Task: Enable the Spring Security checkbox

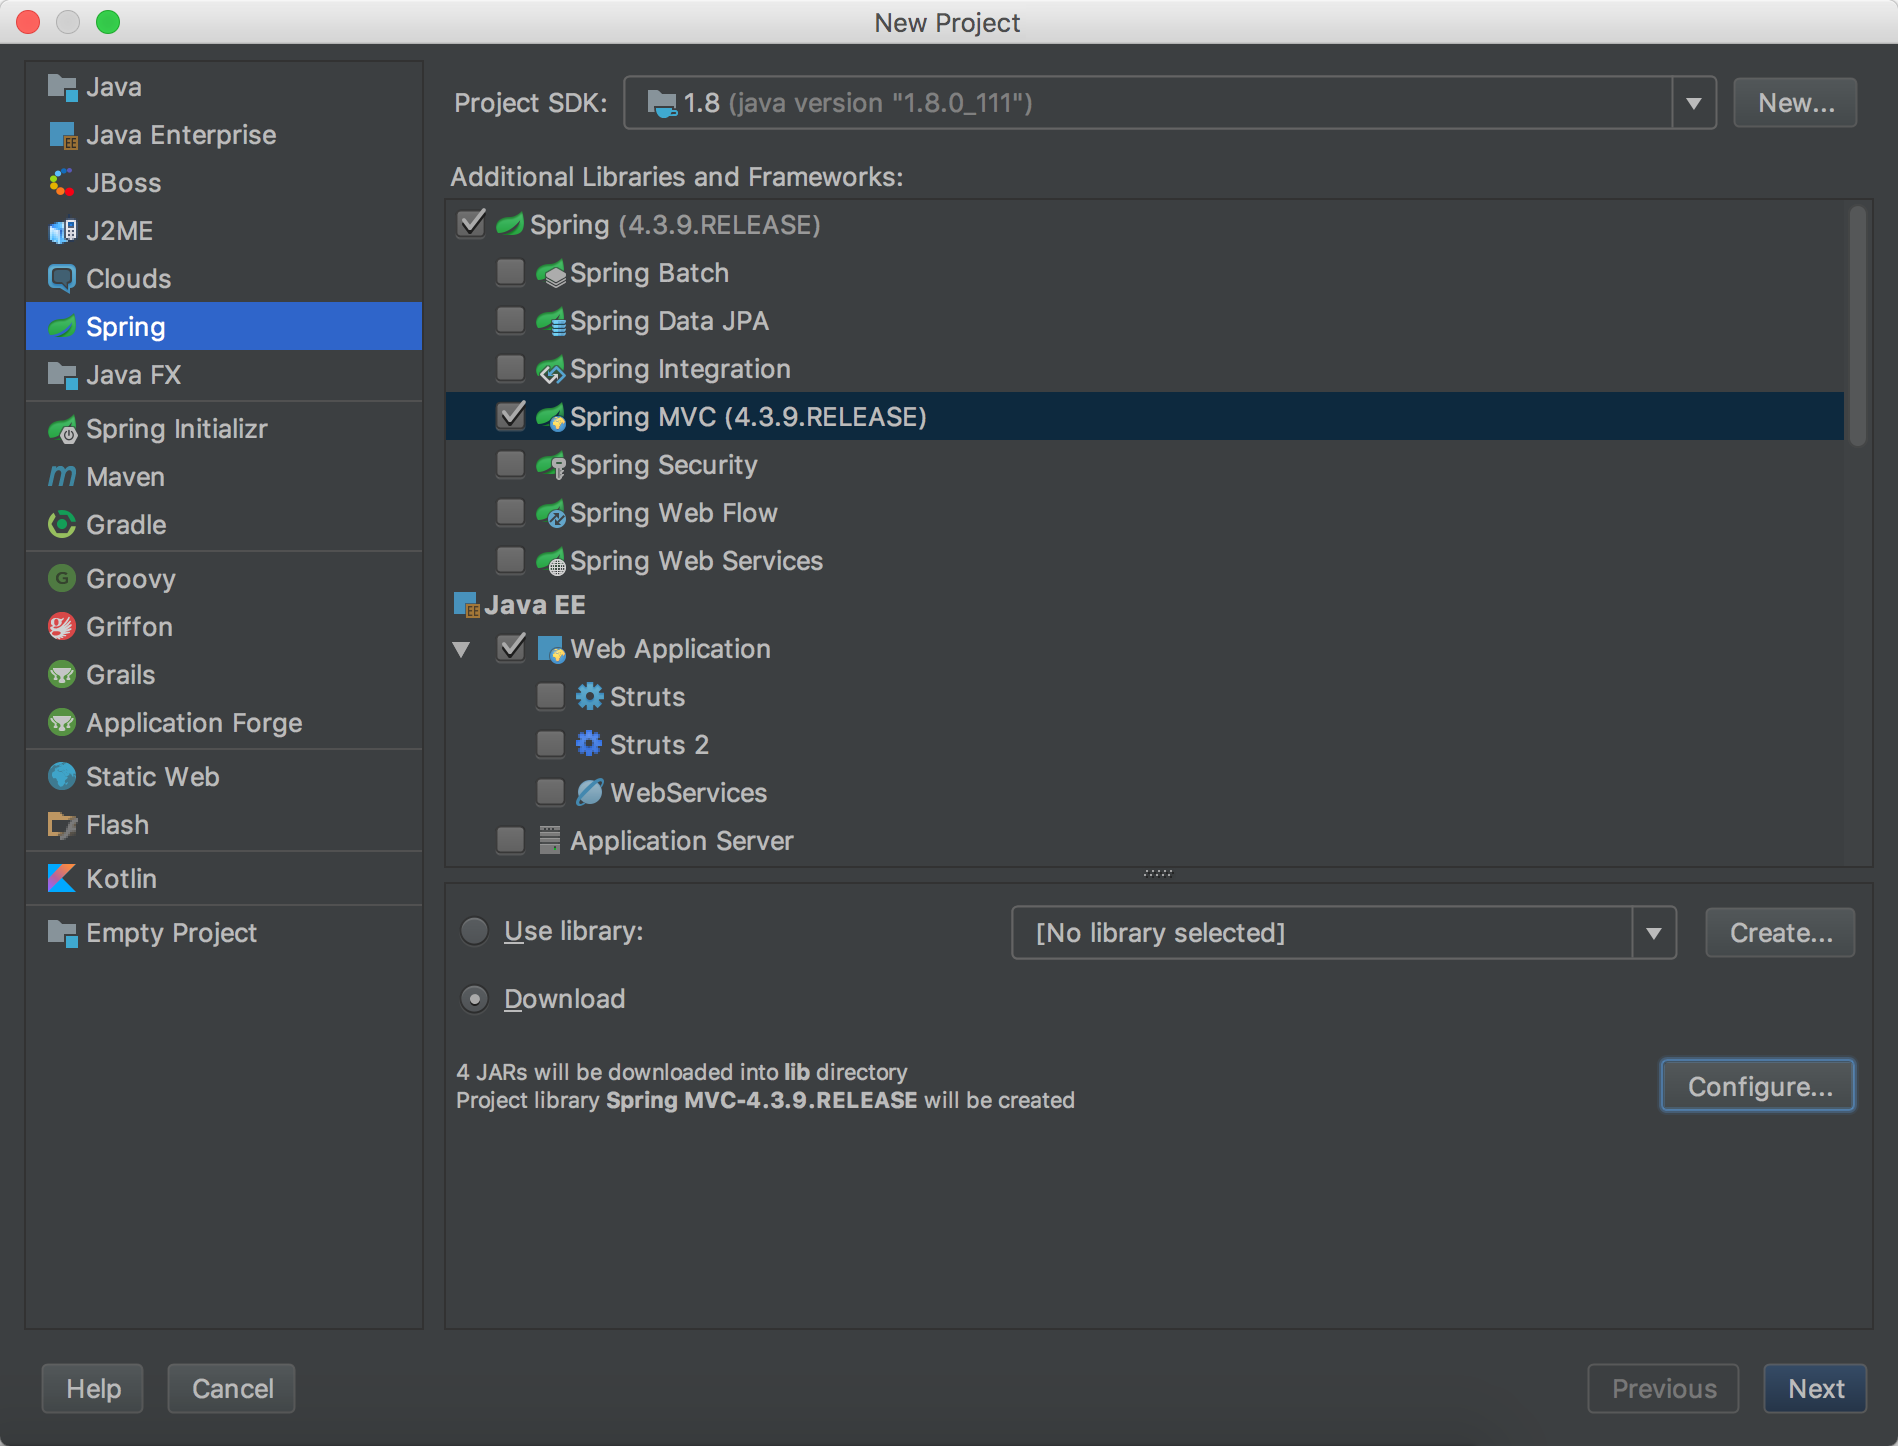Action: [511, 464]
